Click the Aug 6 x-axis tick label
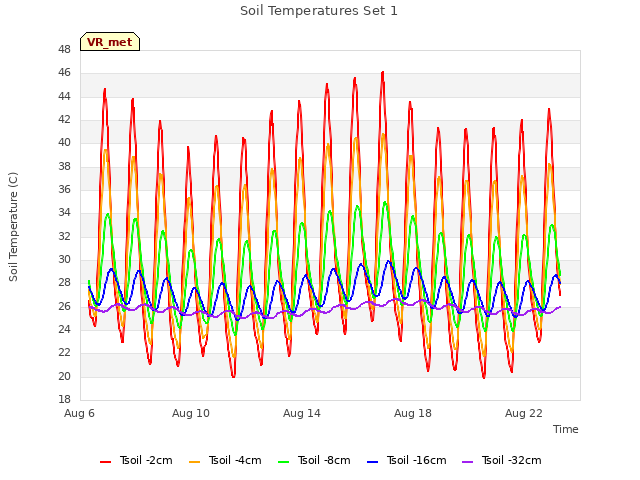This screenshot has width=640, height=480. (79, 413)
